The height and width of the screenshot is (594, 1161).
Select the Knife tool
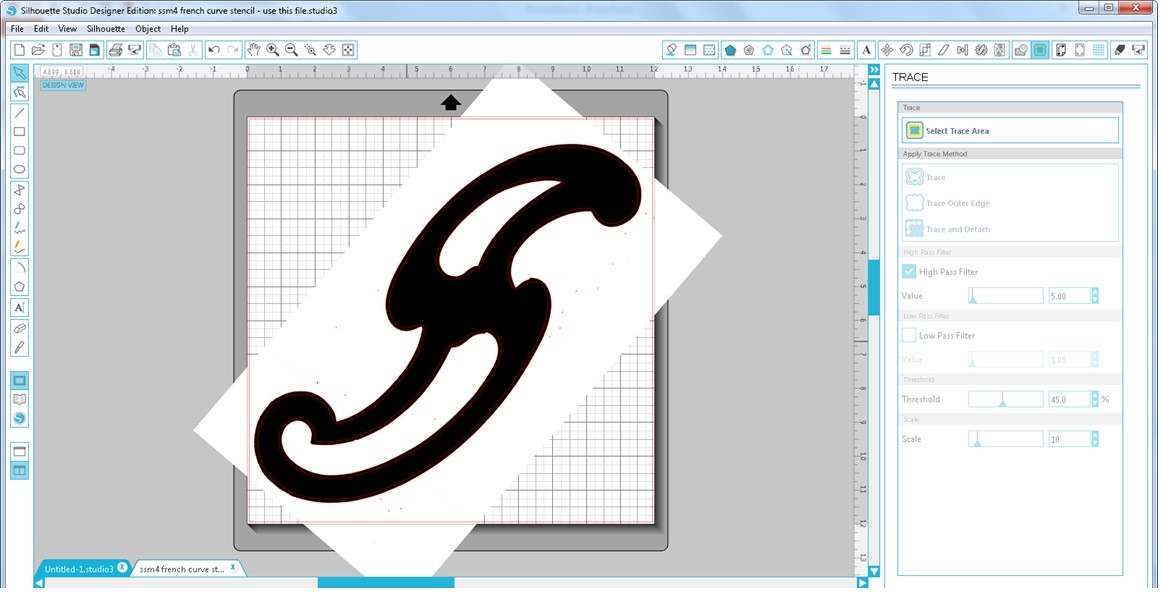20,347
